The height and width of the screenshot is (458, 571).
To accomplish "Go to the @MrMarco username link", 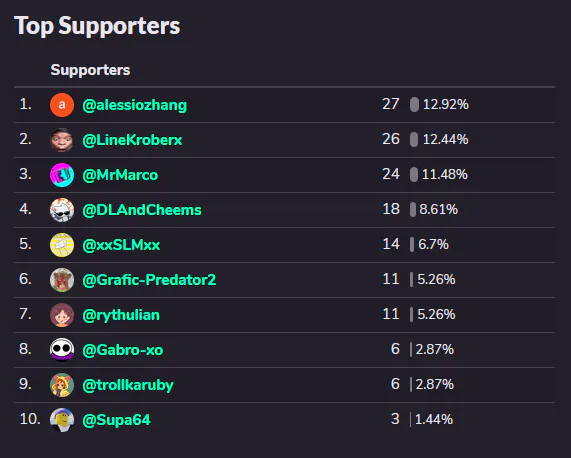I will click(x=120, y=175).
